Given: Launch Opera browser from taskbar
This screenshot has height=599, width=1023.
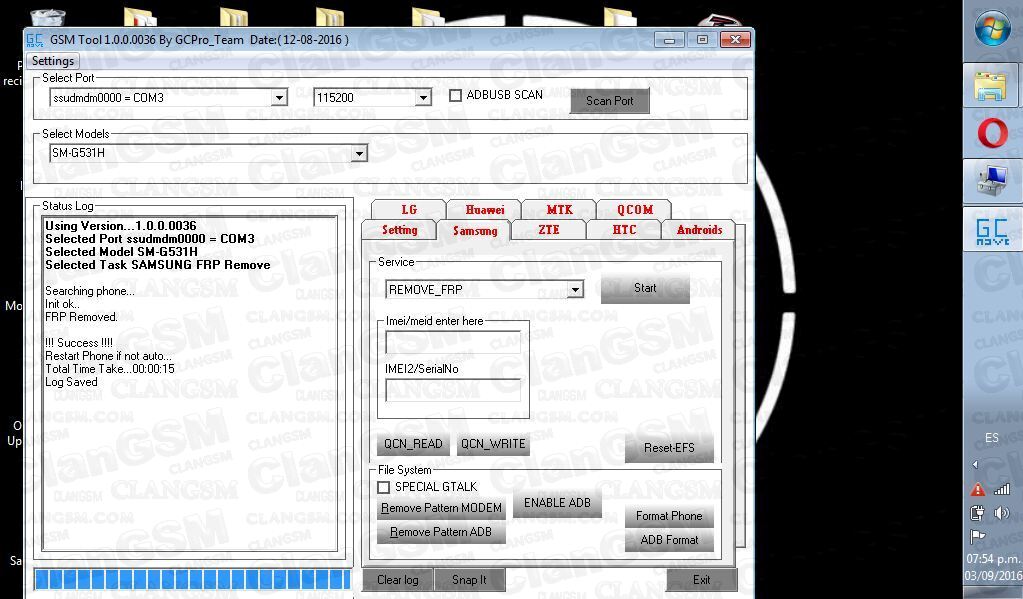Looking at the screenshot, I should point(992,134).
